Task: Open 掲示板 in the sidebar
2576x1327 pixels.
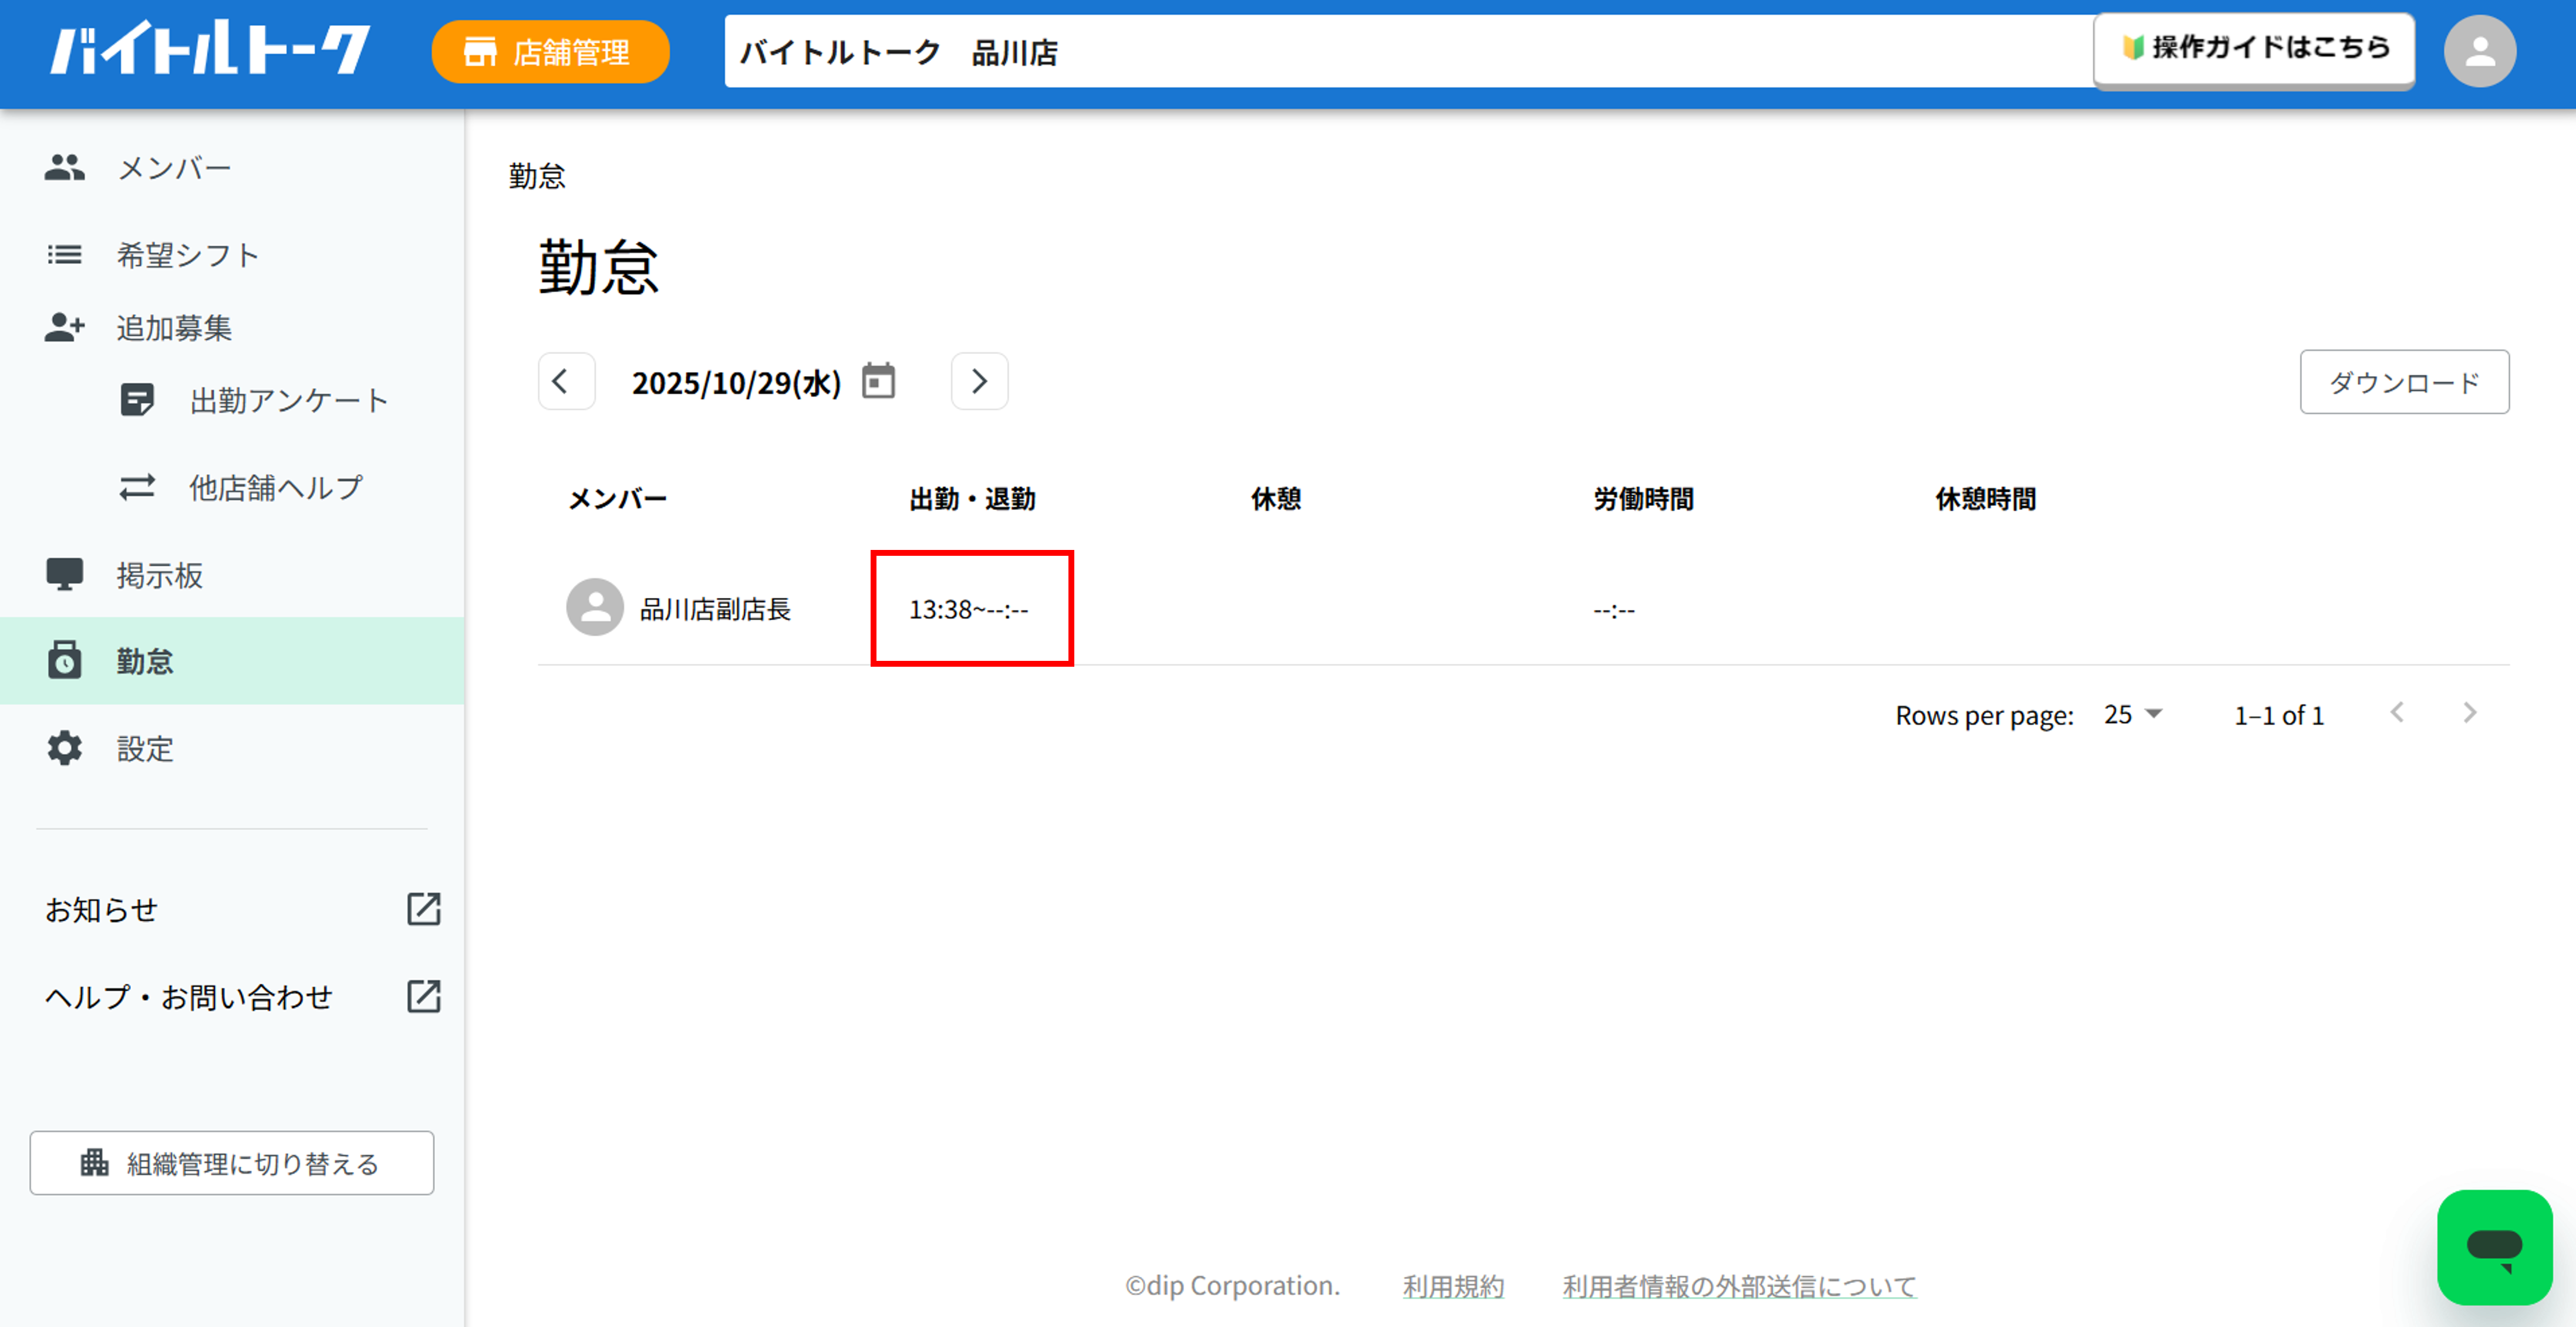Action: (232, 575)
